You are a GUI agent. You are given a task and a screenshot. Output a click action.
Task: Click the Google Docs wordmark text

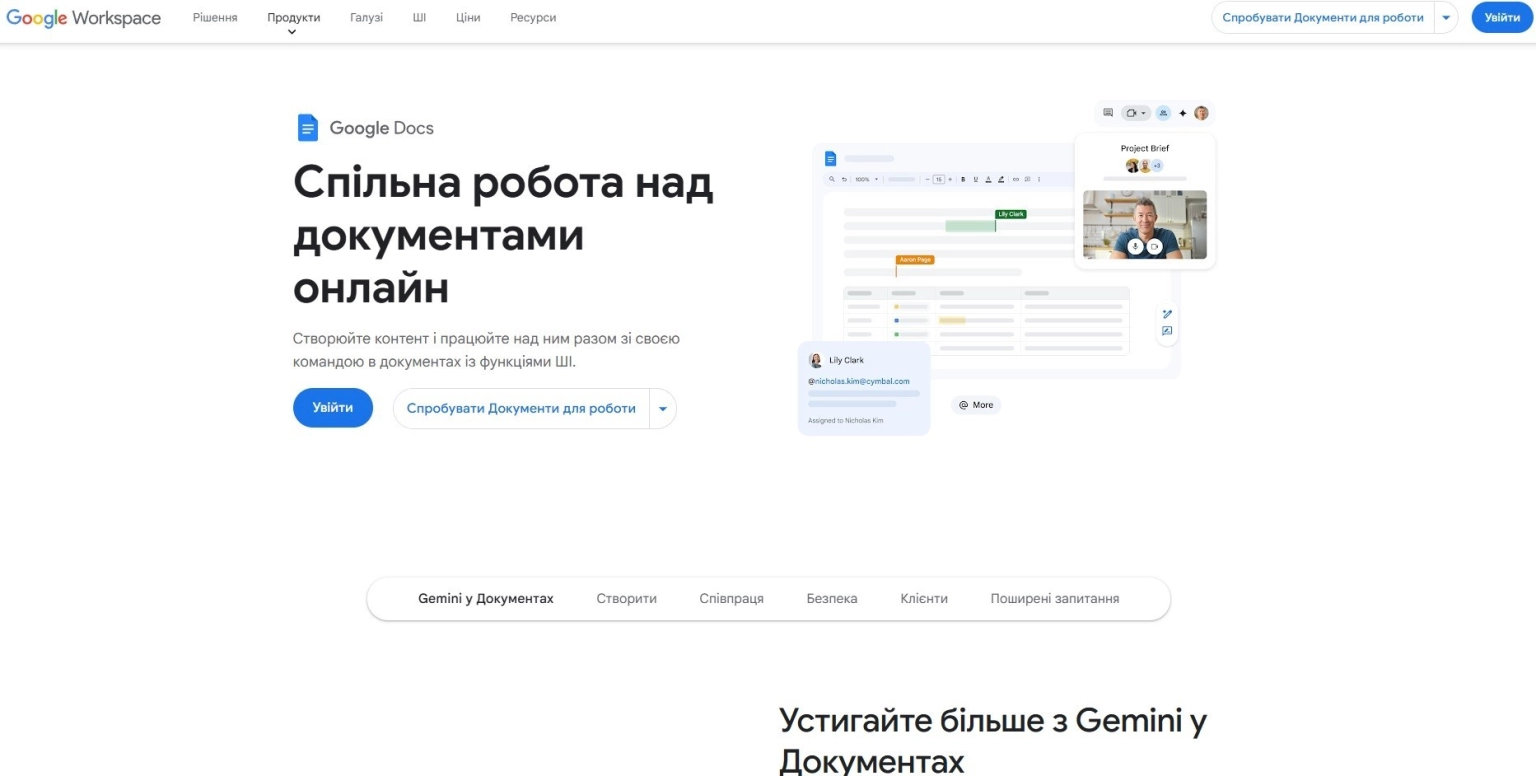tap(381, 128)
